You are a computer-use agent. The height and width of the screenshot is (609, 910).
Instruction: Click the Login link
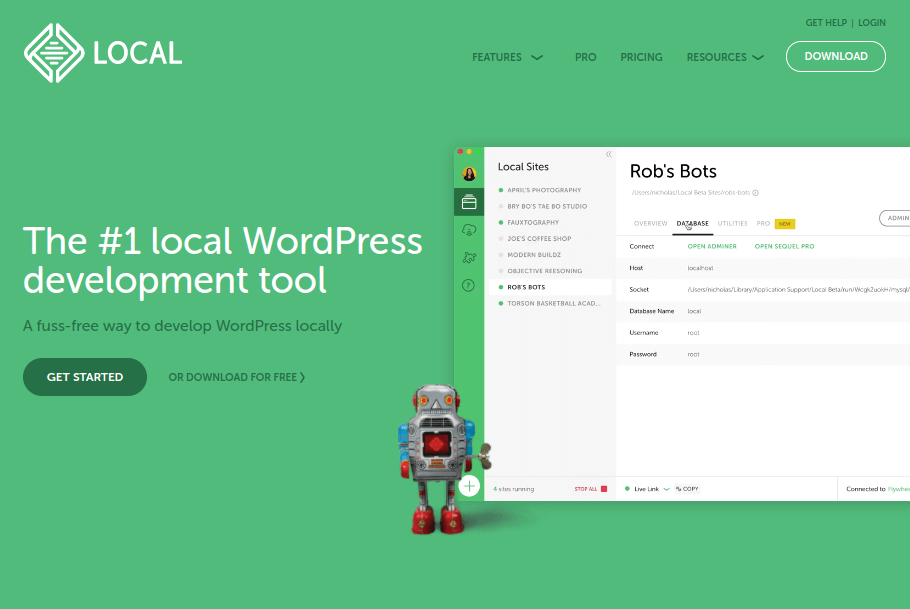tap(871, 23)
